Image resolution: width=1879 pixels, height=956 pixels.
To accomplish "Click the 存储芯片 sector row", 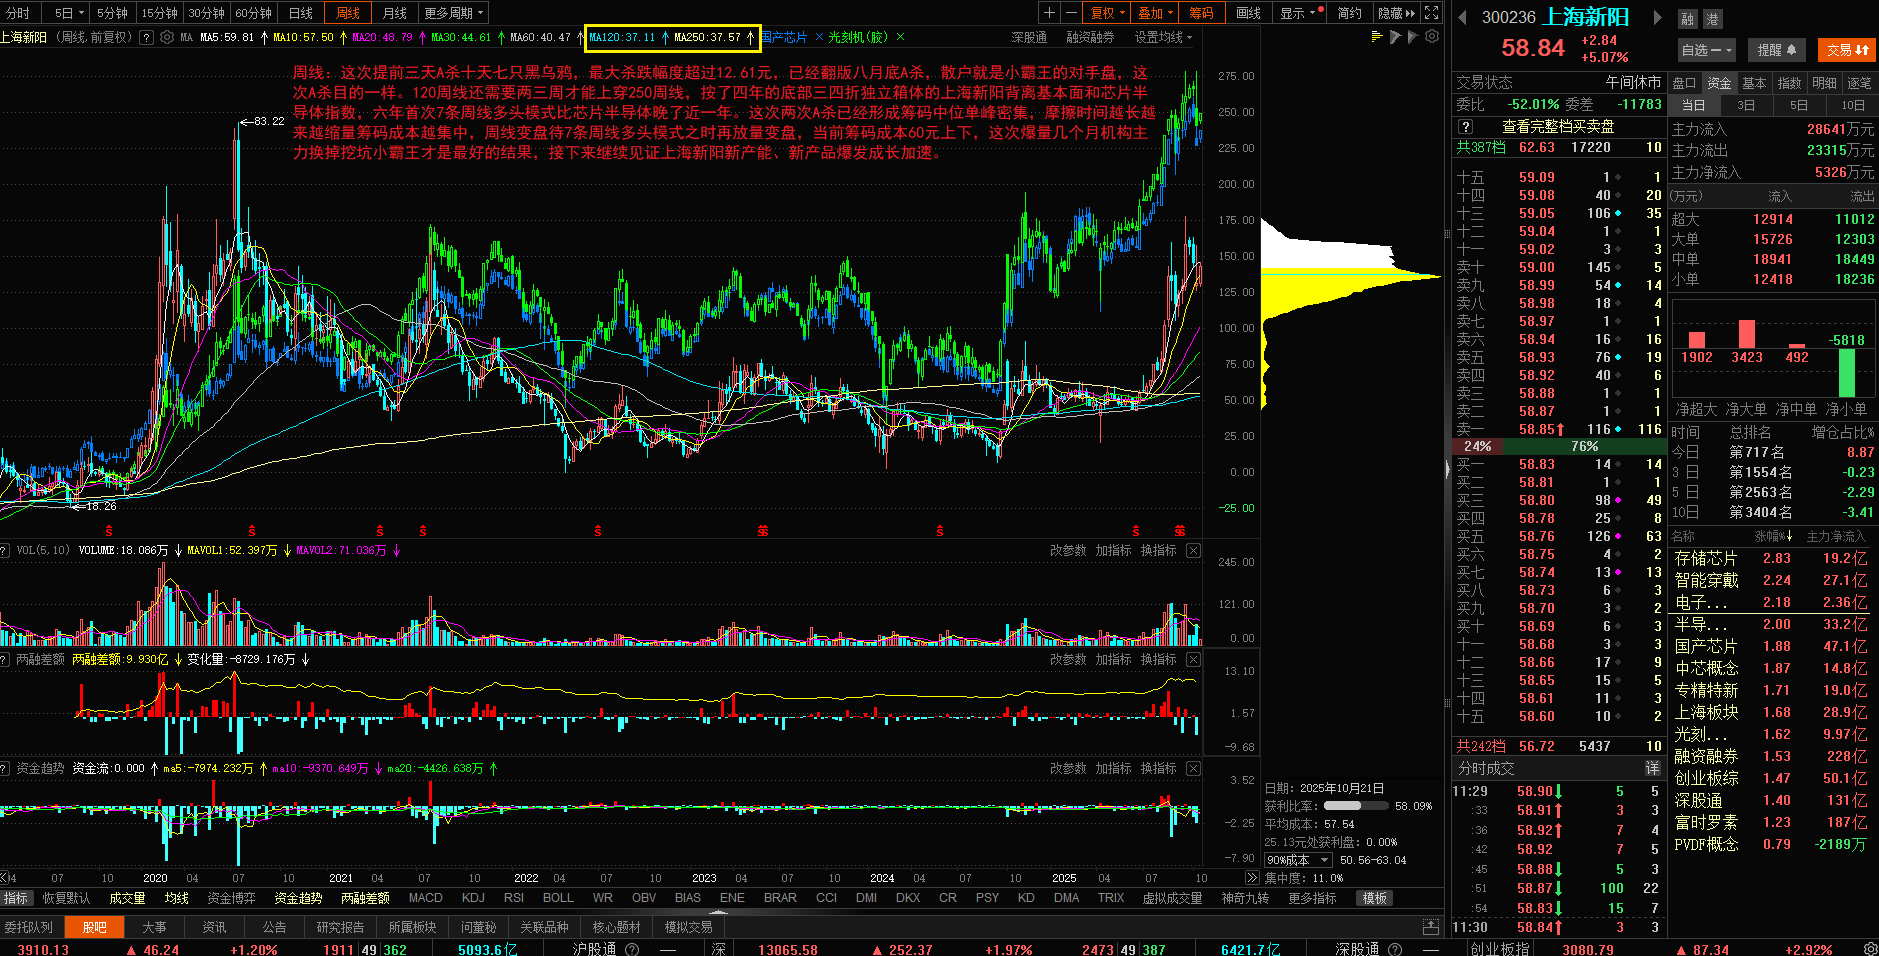I will coord(1772,558).
